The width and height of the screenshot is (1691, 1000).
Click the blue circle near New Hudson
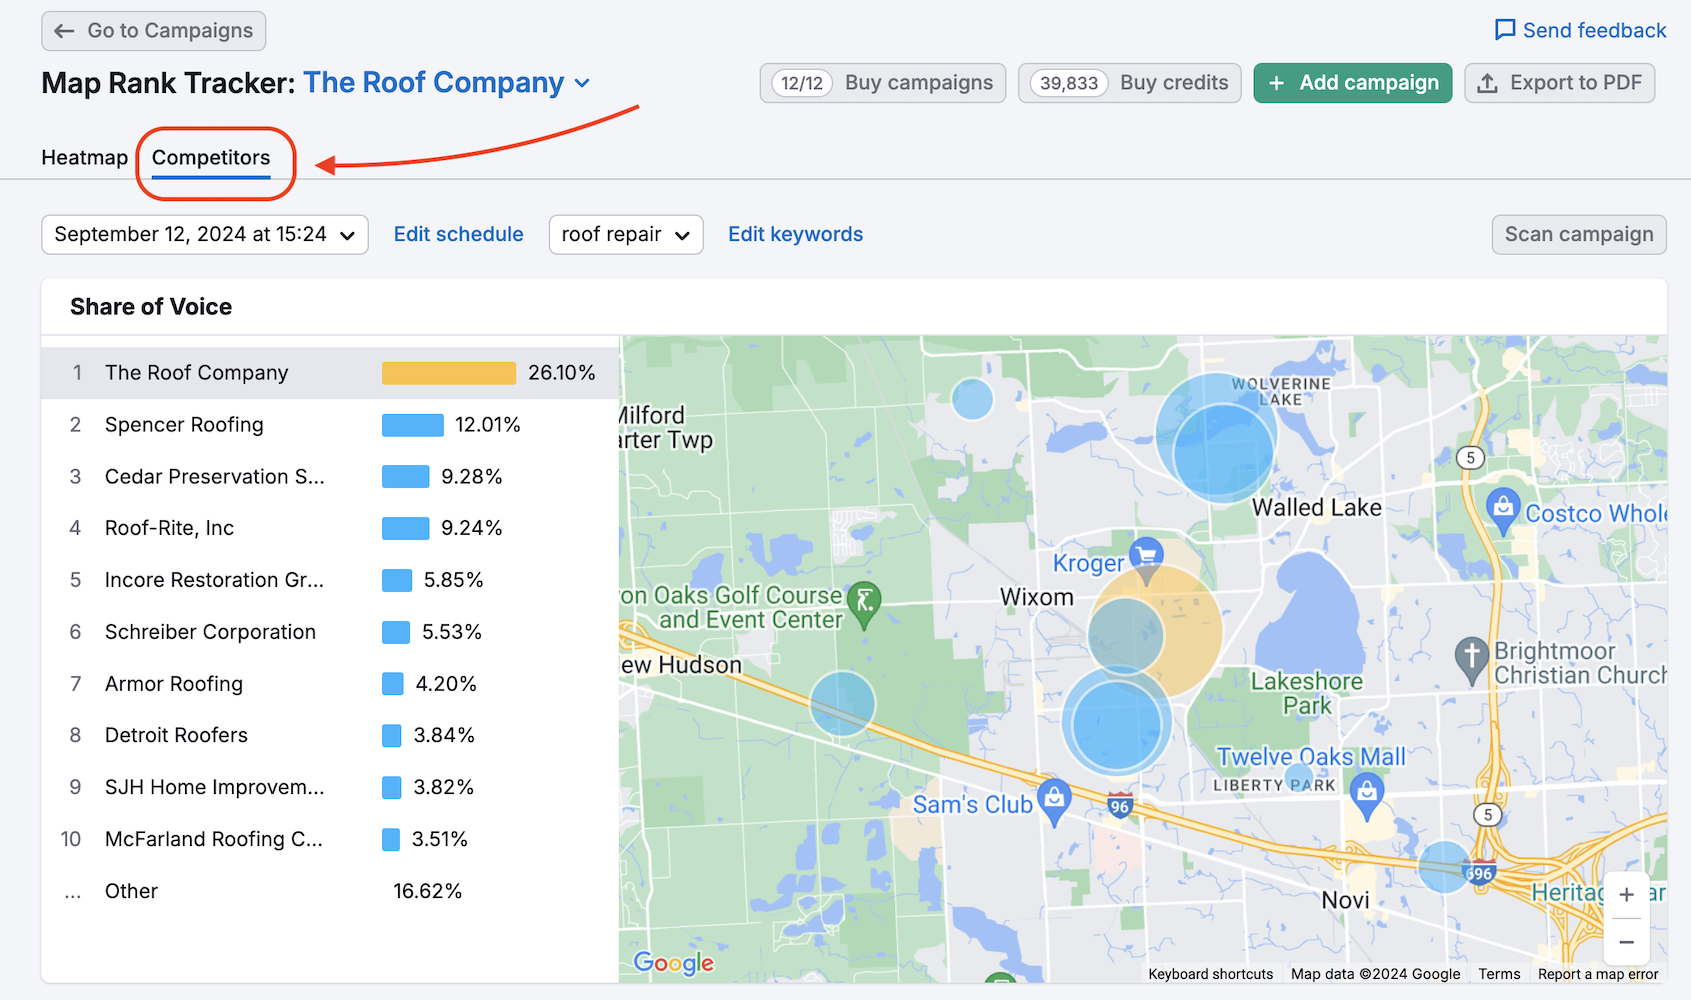point(842,704)
